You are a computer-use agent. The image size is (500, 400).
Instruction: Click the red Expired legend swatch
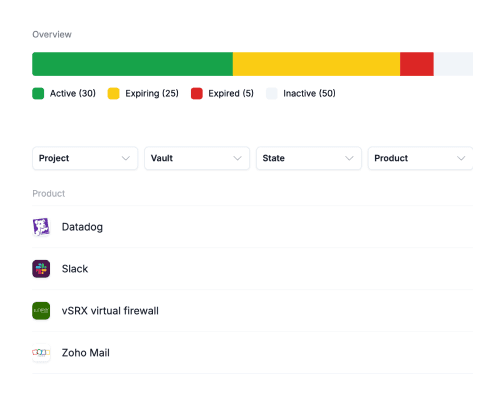click(x=197, y=93)
